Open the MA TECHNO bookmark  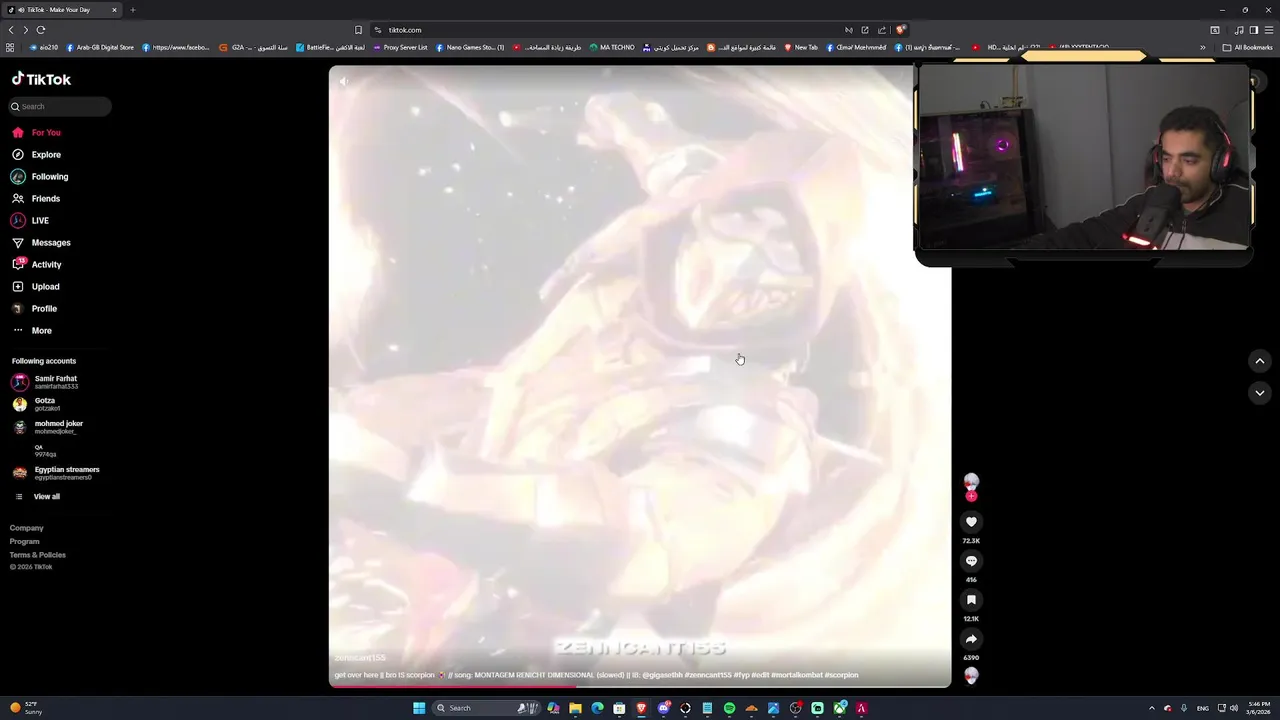point(612,47)
